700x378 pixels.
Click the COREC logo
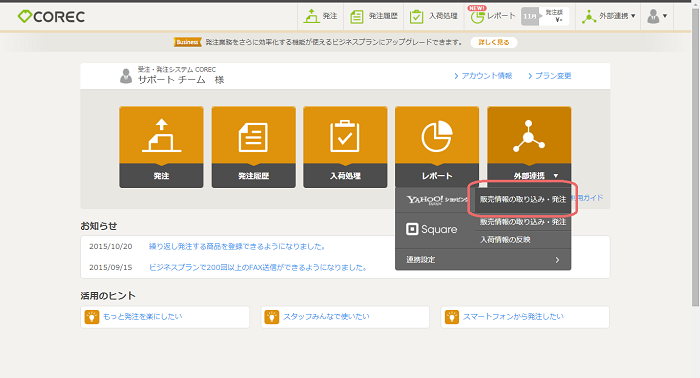[51, 17]
